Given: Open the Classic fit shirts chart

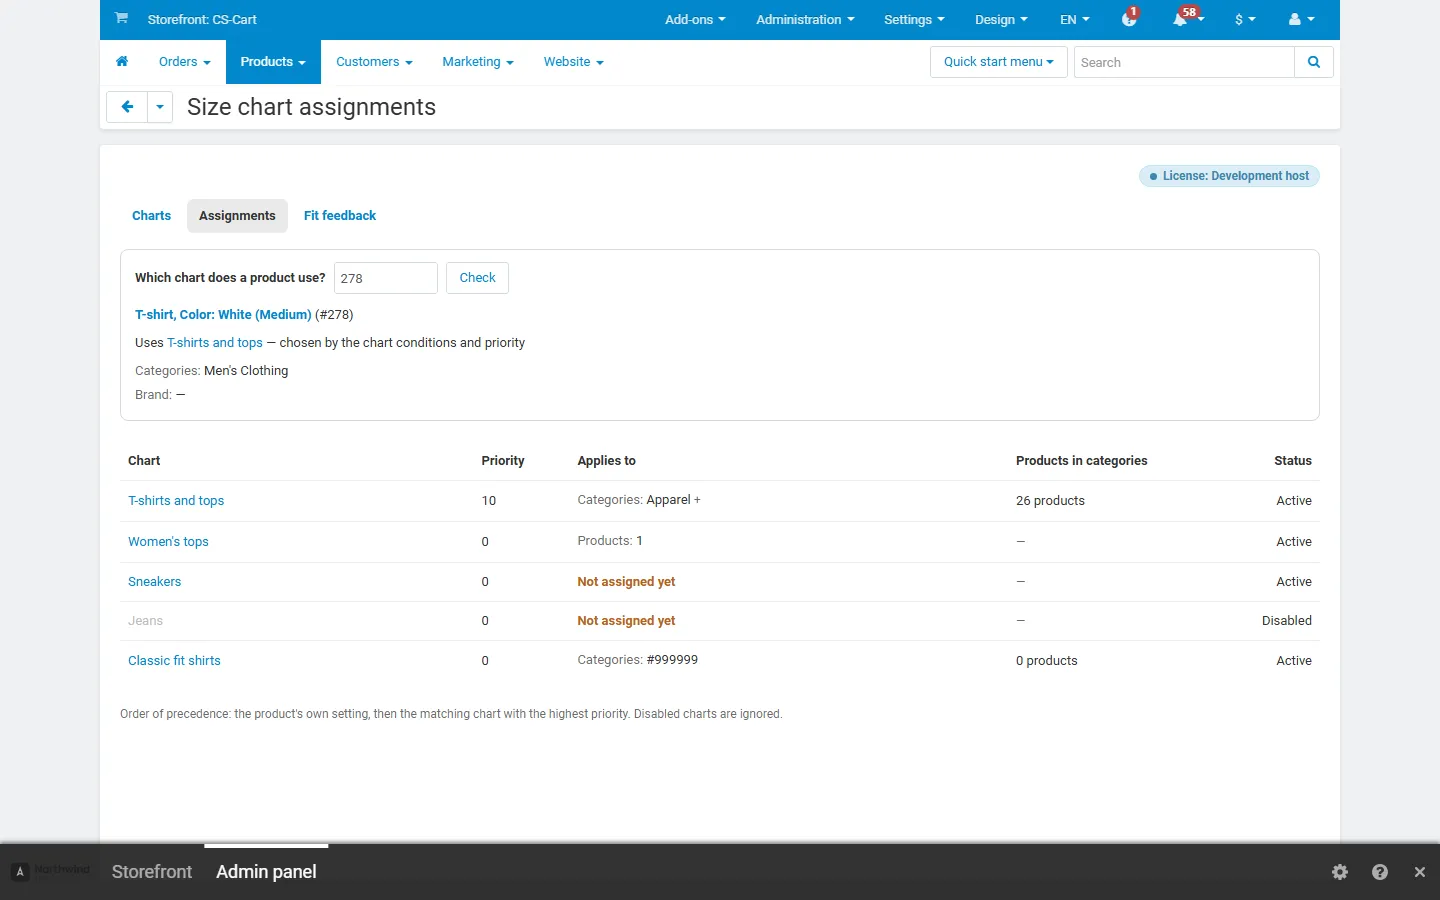Looking at the screenshot, I should 174,661.
